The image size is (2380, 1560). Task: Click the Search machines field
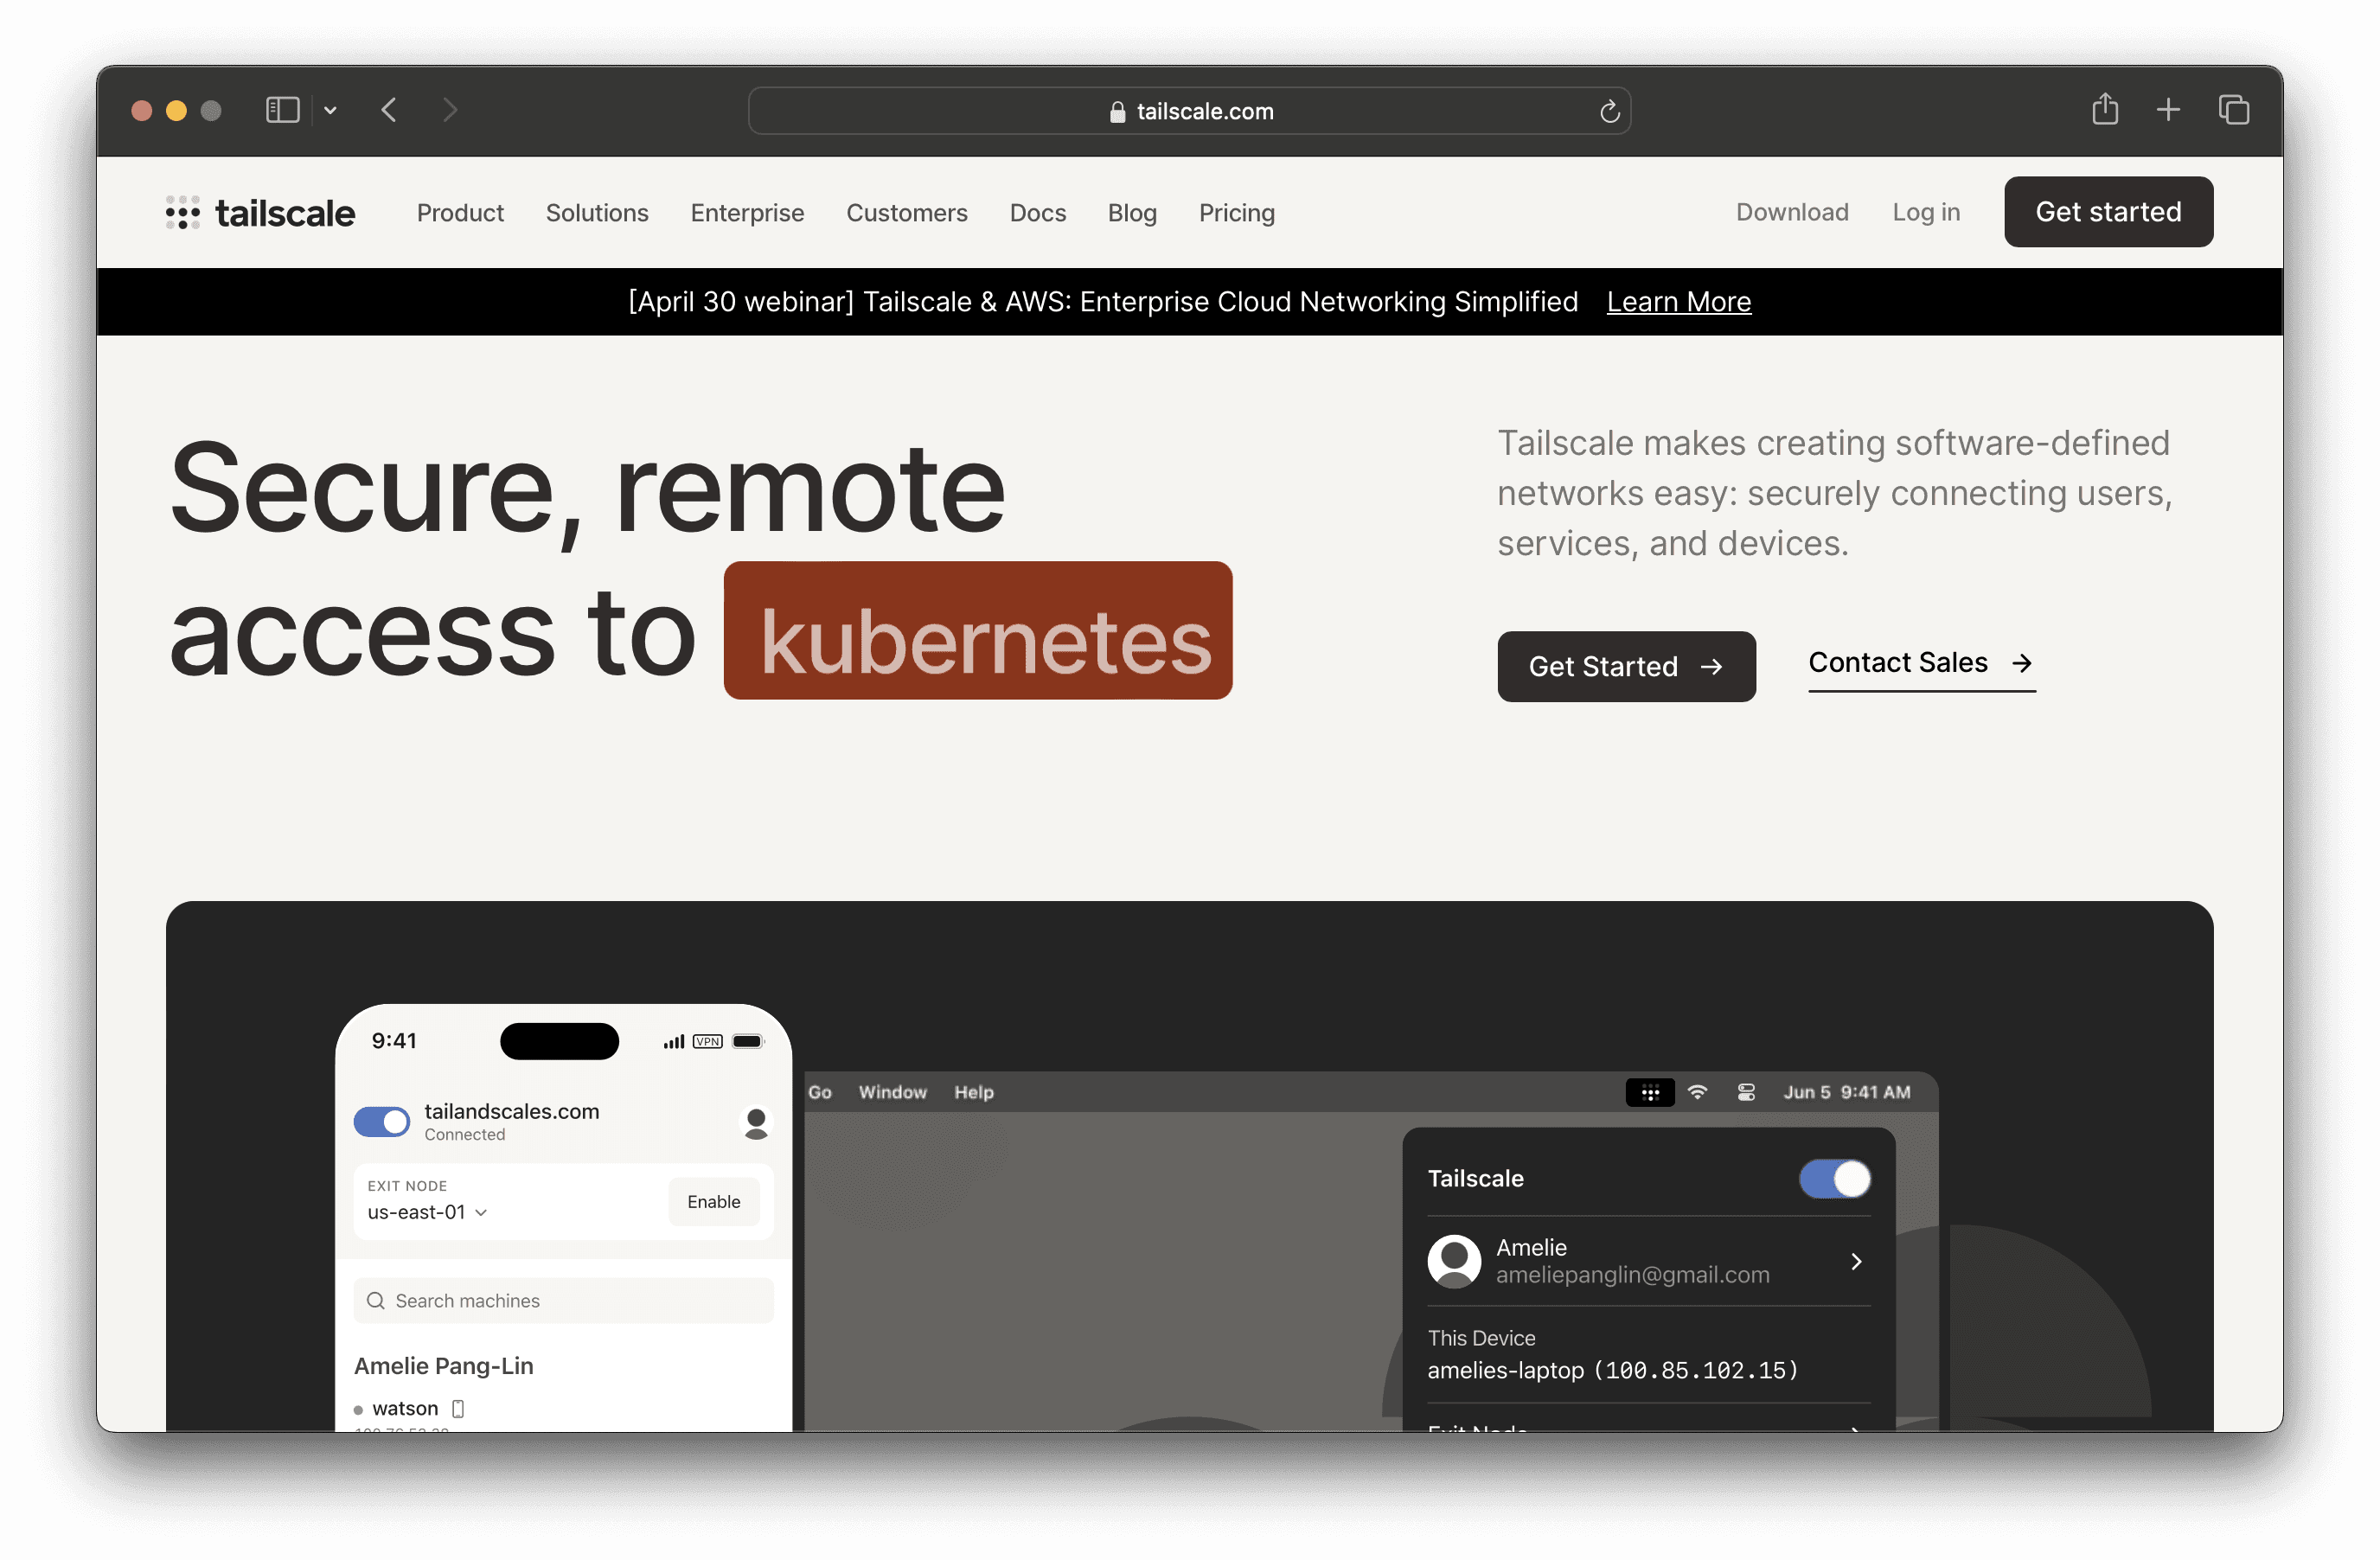coord(564,1300)
